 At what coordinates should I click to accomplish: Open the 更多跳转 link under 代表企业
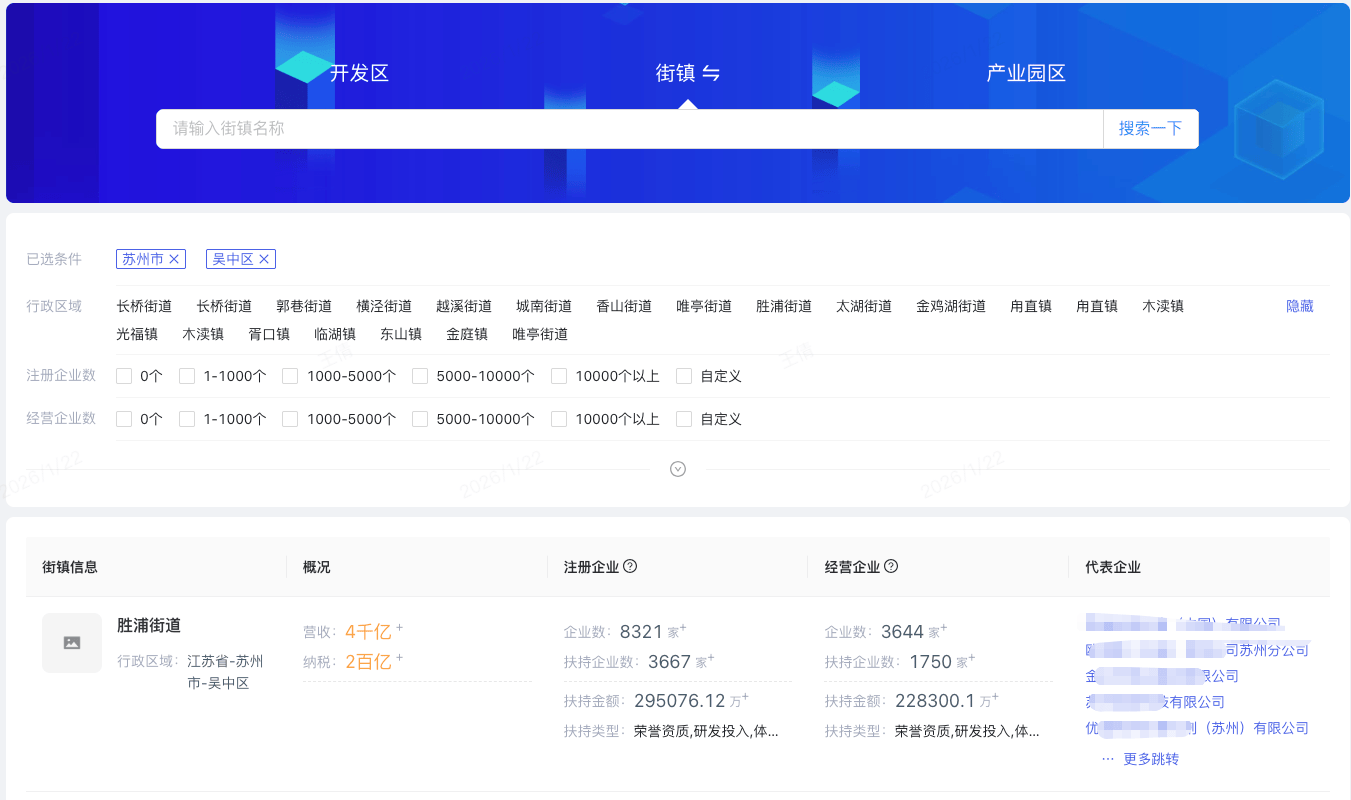point(1151,759)
